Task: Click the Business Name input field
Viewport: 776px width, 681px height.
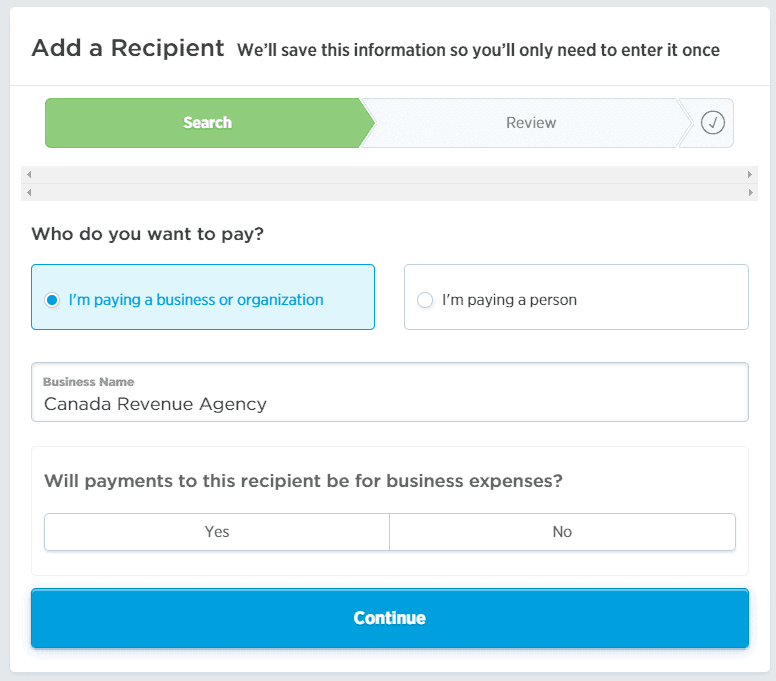Action: coord(390,404)
